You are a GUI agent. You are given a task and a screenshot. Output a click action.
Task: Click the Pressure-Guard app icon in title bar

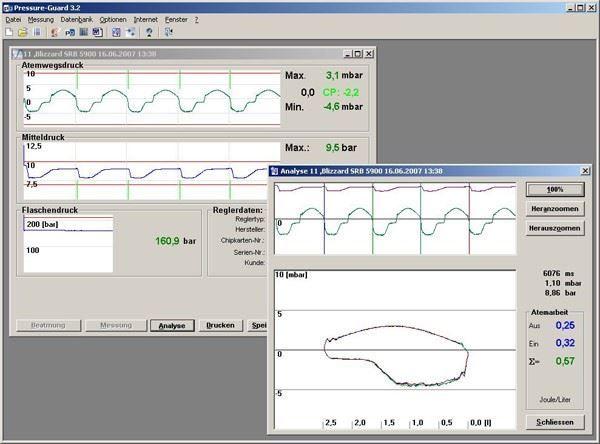7,6
